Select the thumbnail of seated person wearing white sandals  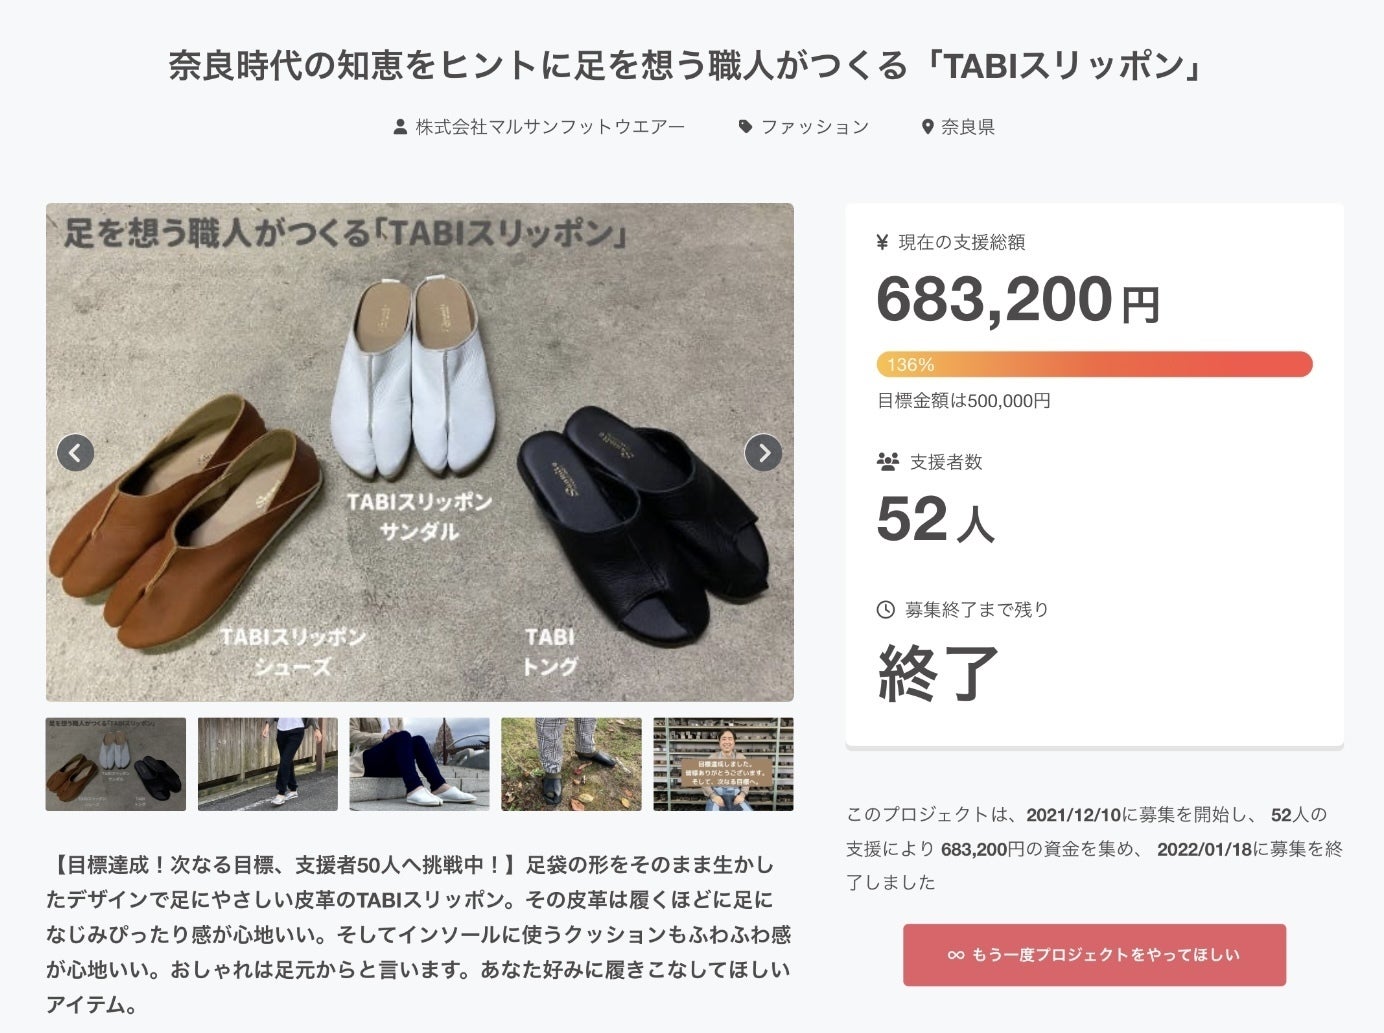tap(420, 764)
